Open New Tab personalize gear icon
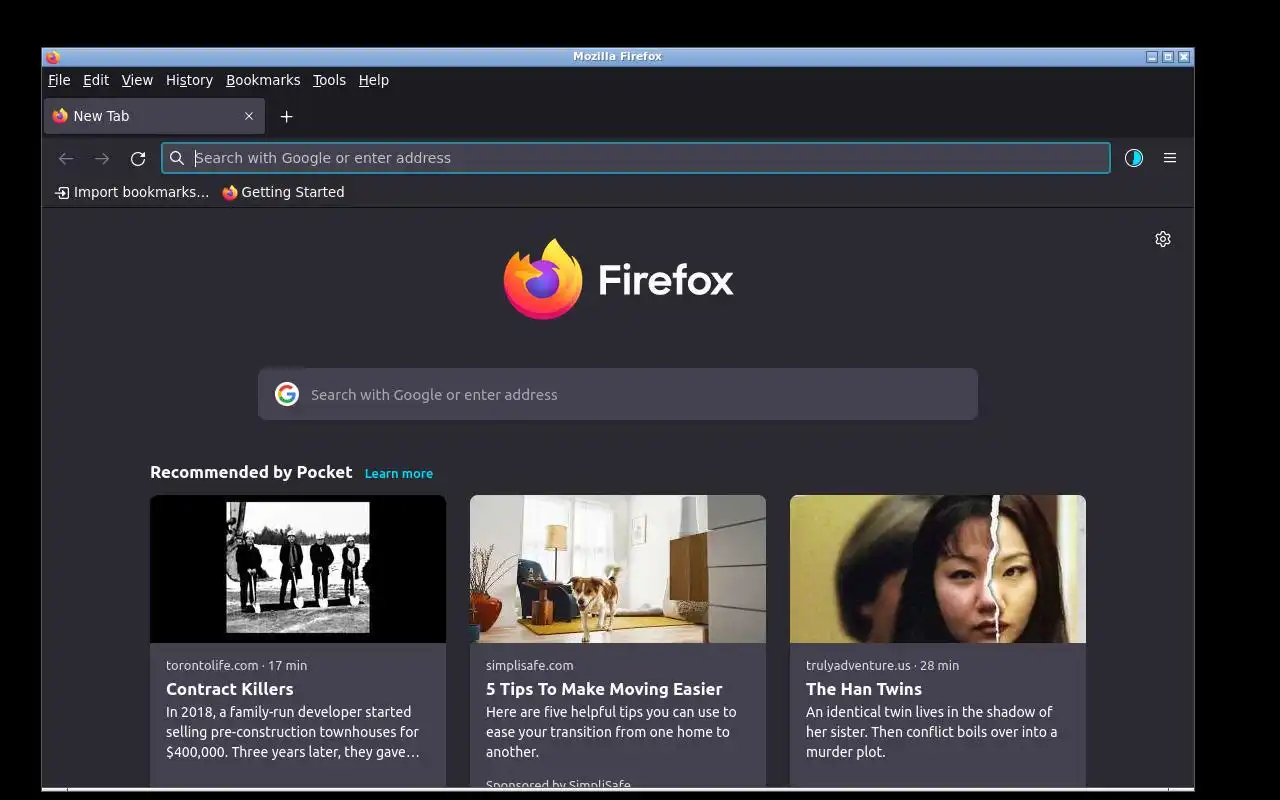This screenshot has height=800, width=1280. (x=1163, y=239)
